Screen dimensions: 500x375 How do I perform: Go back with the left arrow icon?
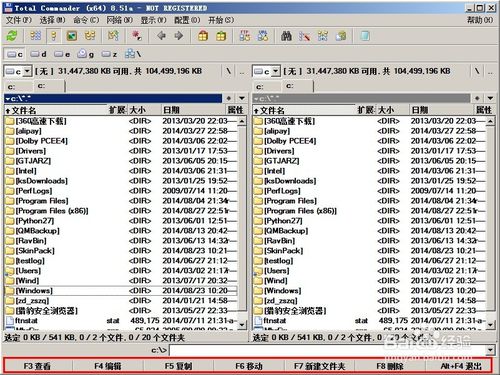click(x=161, y=36)
